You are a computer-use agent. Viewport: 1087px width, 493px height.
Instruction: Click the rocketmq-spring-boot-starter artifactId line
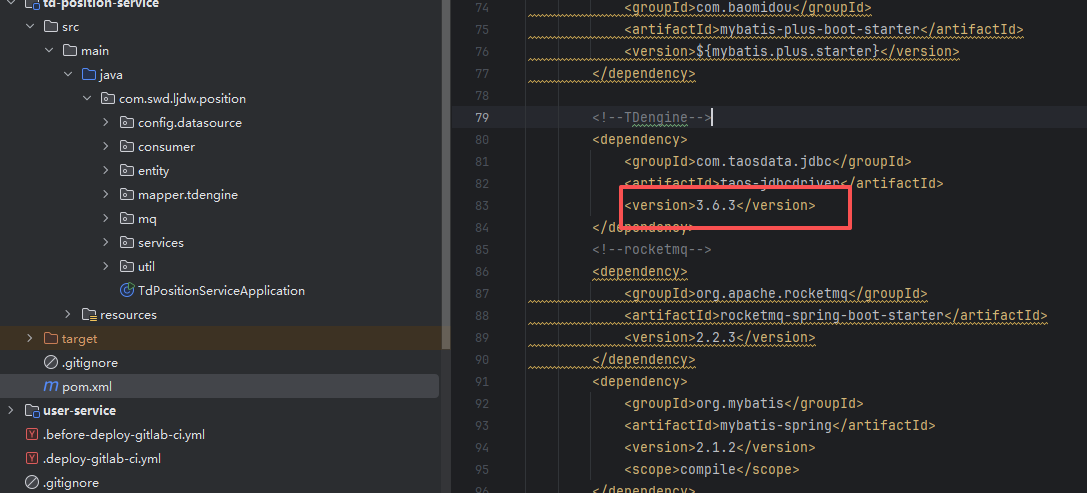tap(835, 316)
